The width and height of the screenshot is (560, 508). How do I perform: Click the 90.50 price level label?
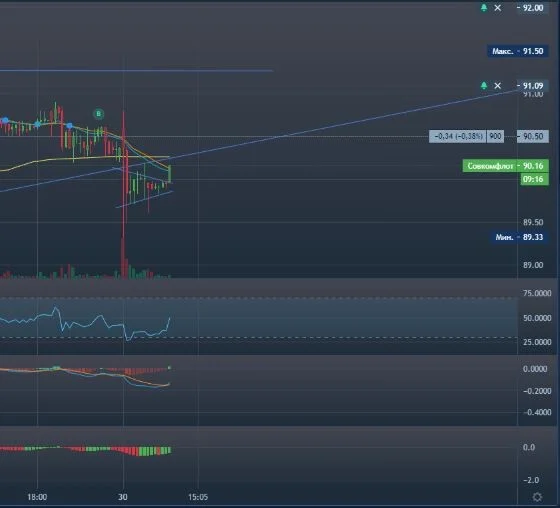pos(533,136)
